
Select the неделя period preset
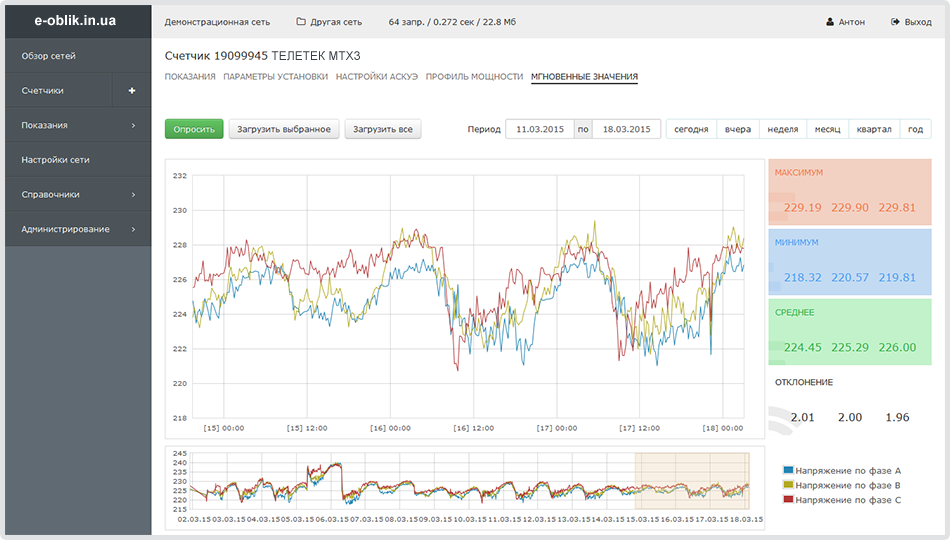pyautogui.click(x=782, y=129)
